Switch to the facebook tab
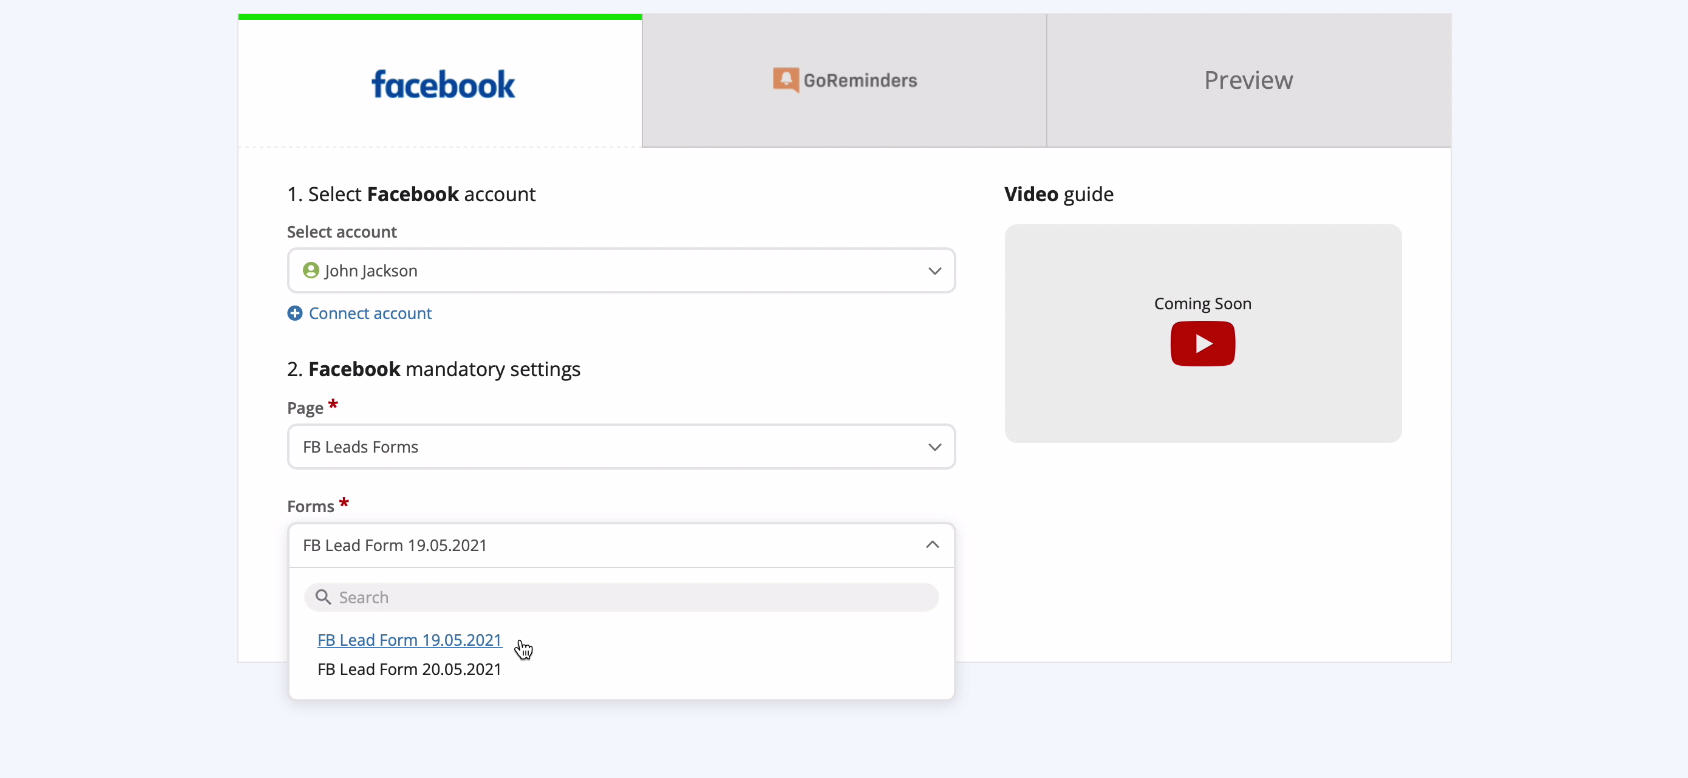The height and width of the screenshot is (778, 1688). pos(440,81)
